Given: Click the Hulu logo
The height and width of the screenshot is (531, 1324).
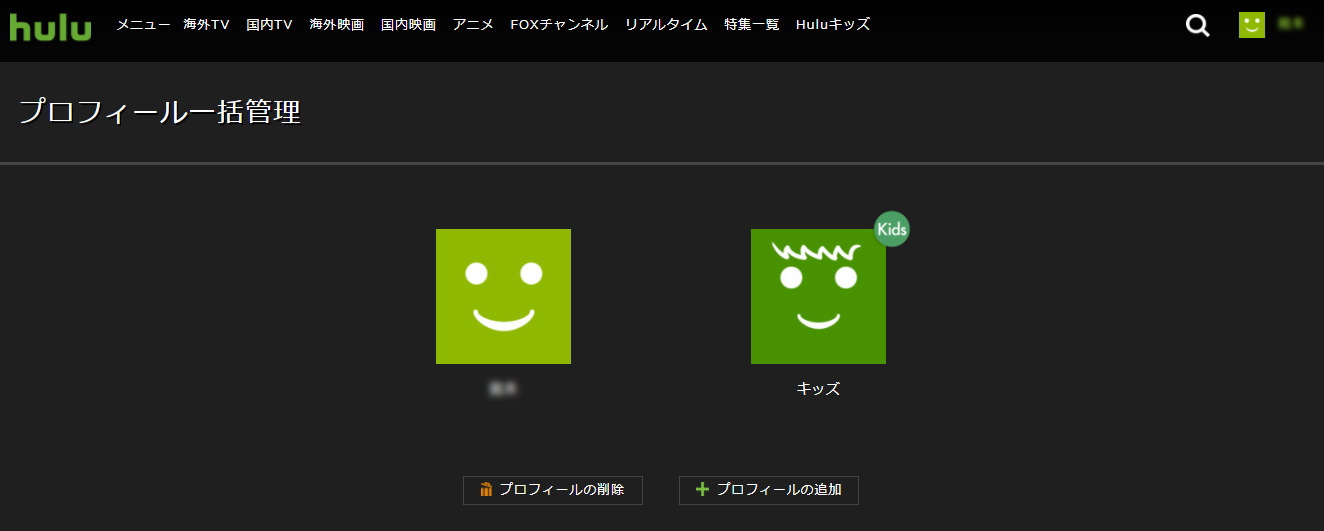Looking at the screenshot, I should tap(50, 25).
